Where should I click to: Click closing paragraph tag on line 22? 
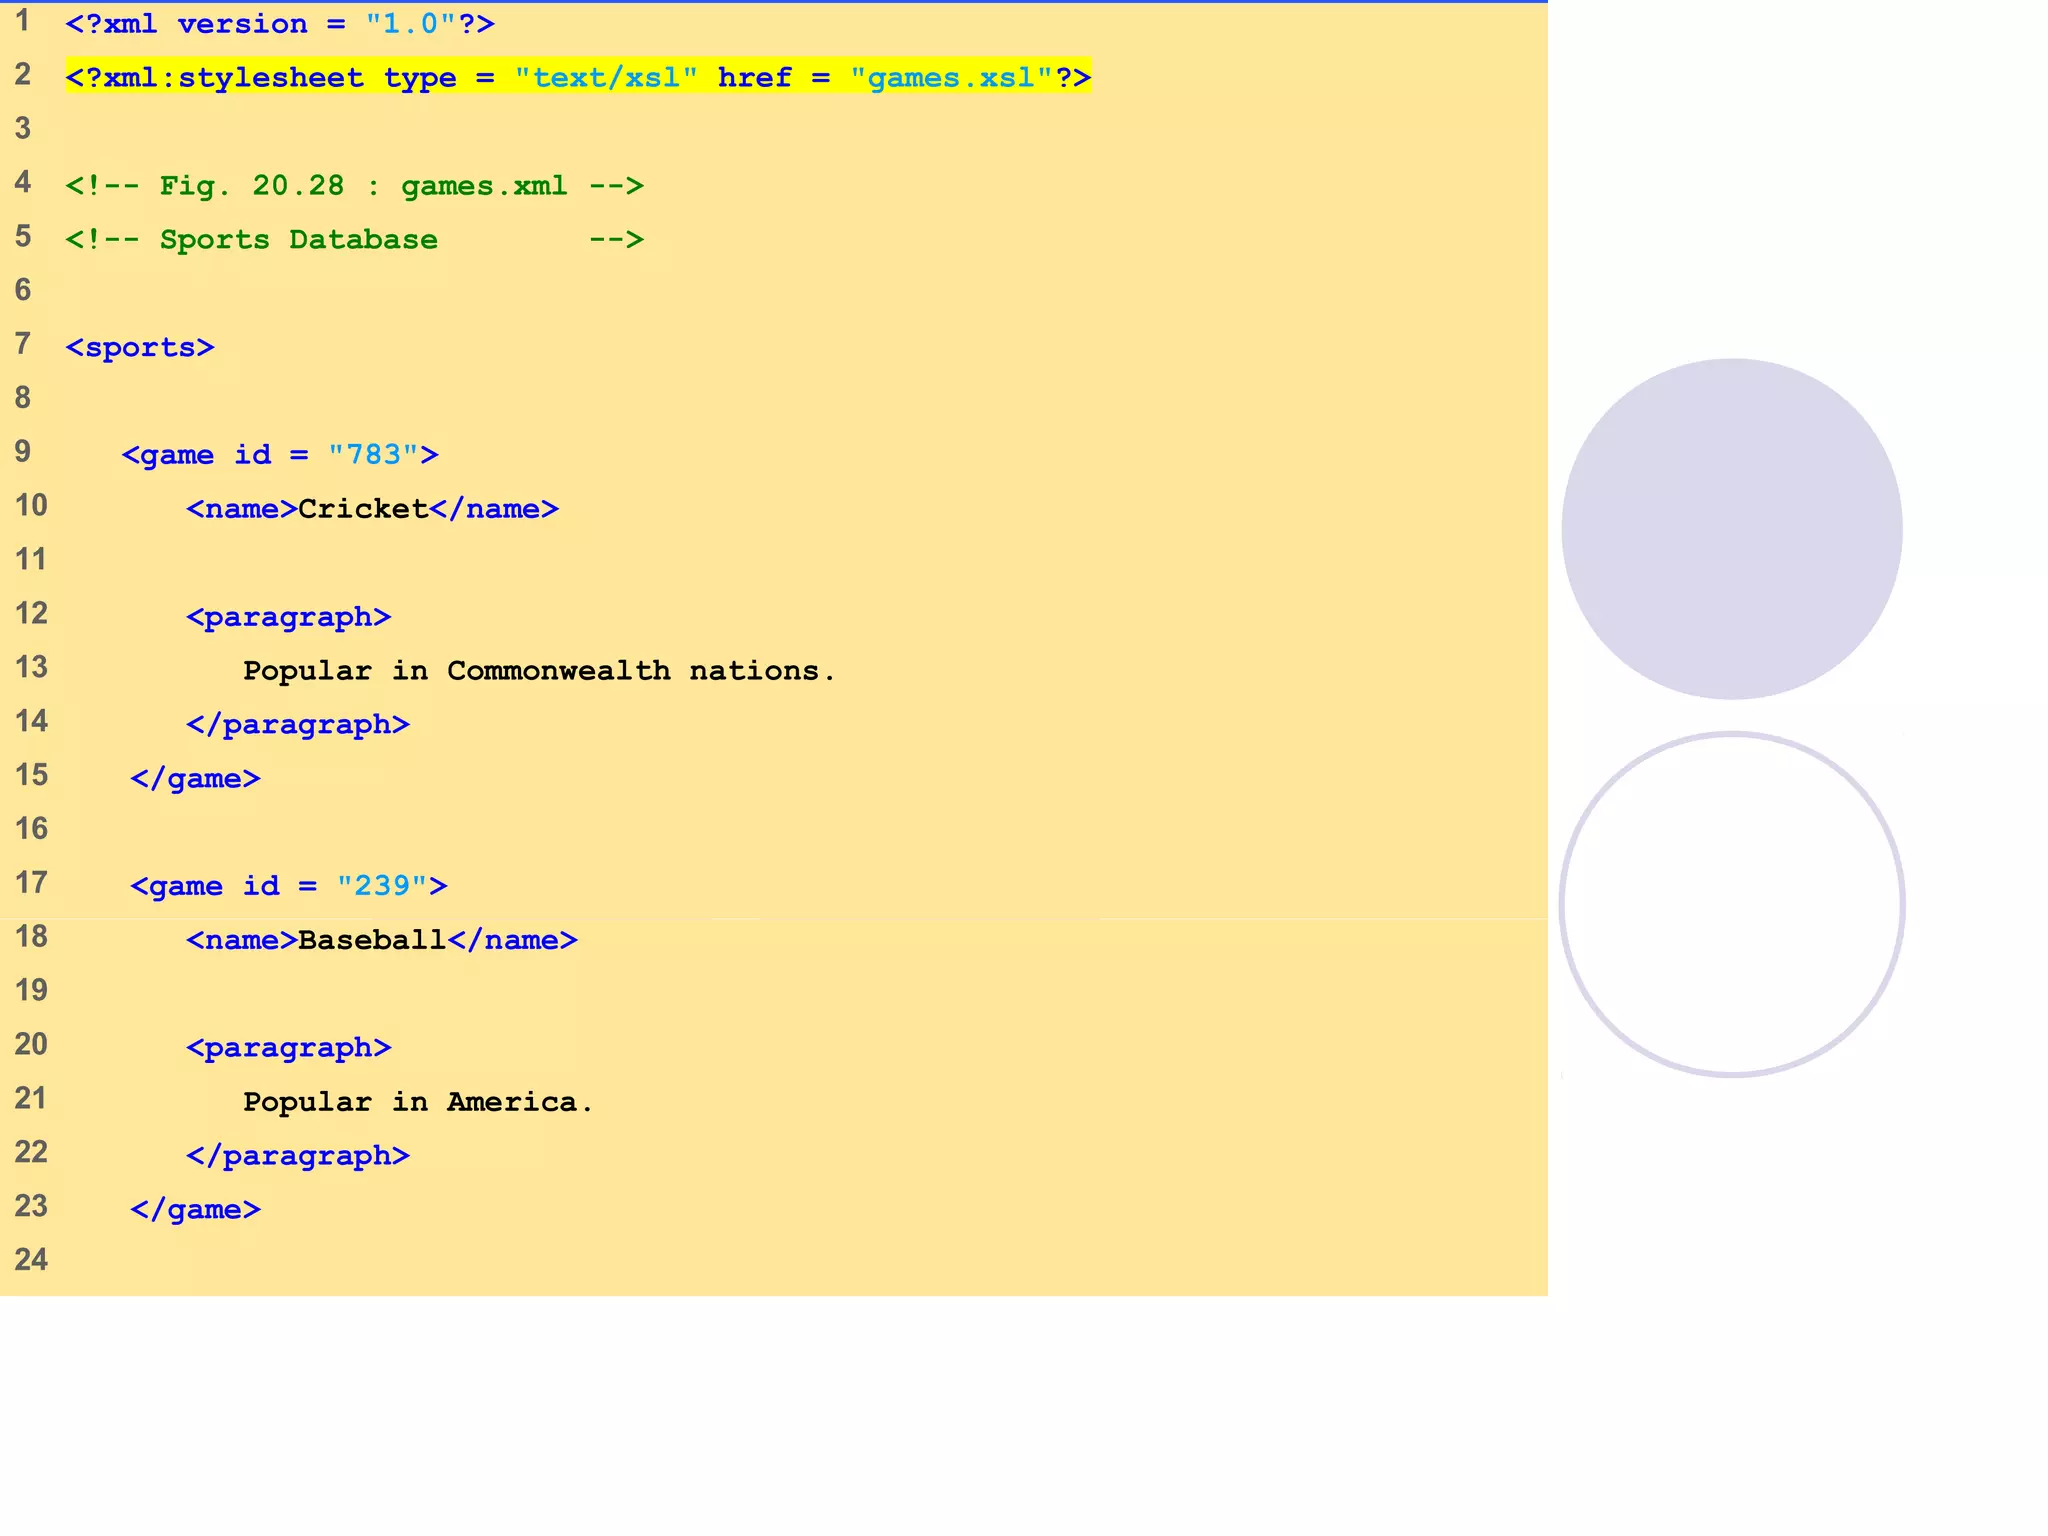tap(298, 1156)
